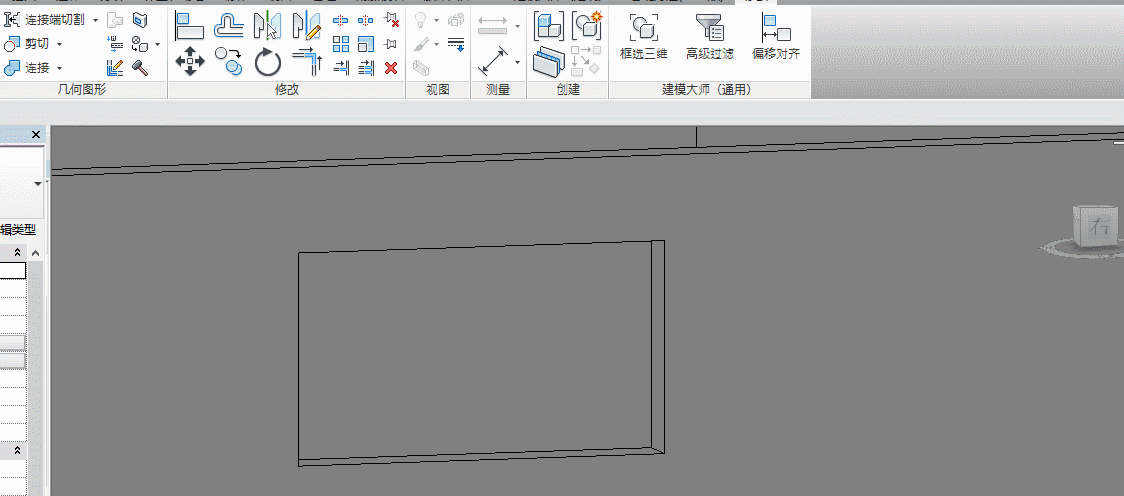The image size is (1124, 496).
Task: Select the Scale tool
Action: (366, 44)
